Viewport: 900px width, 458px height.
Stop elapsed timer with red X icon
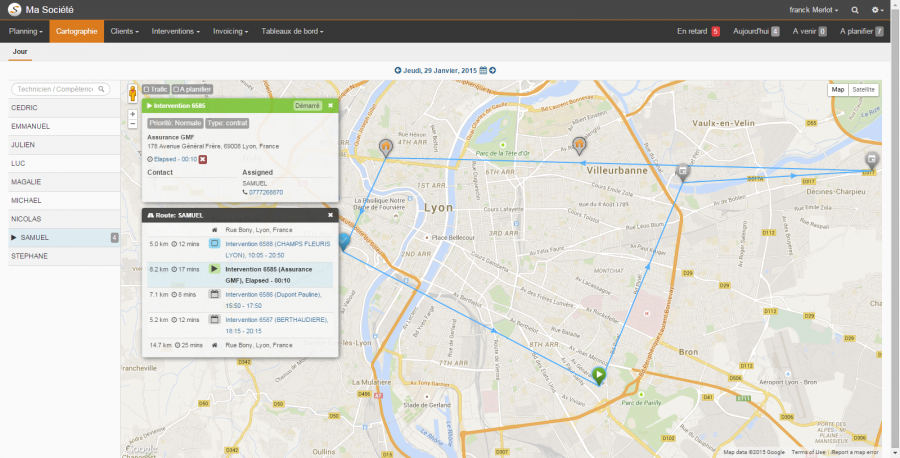pyautogui.click(x=203, y=159)
